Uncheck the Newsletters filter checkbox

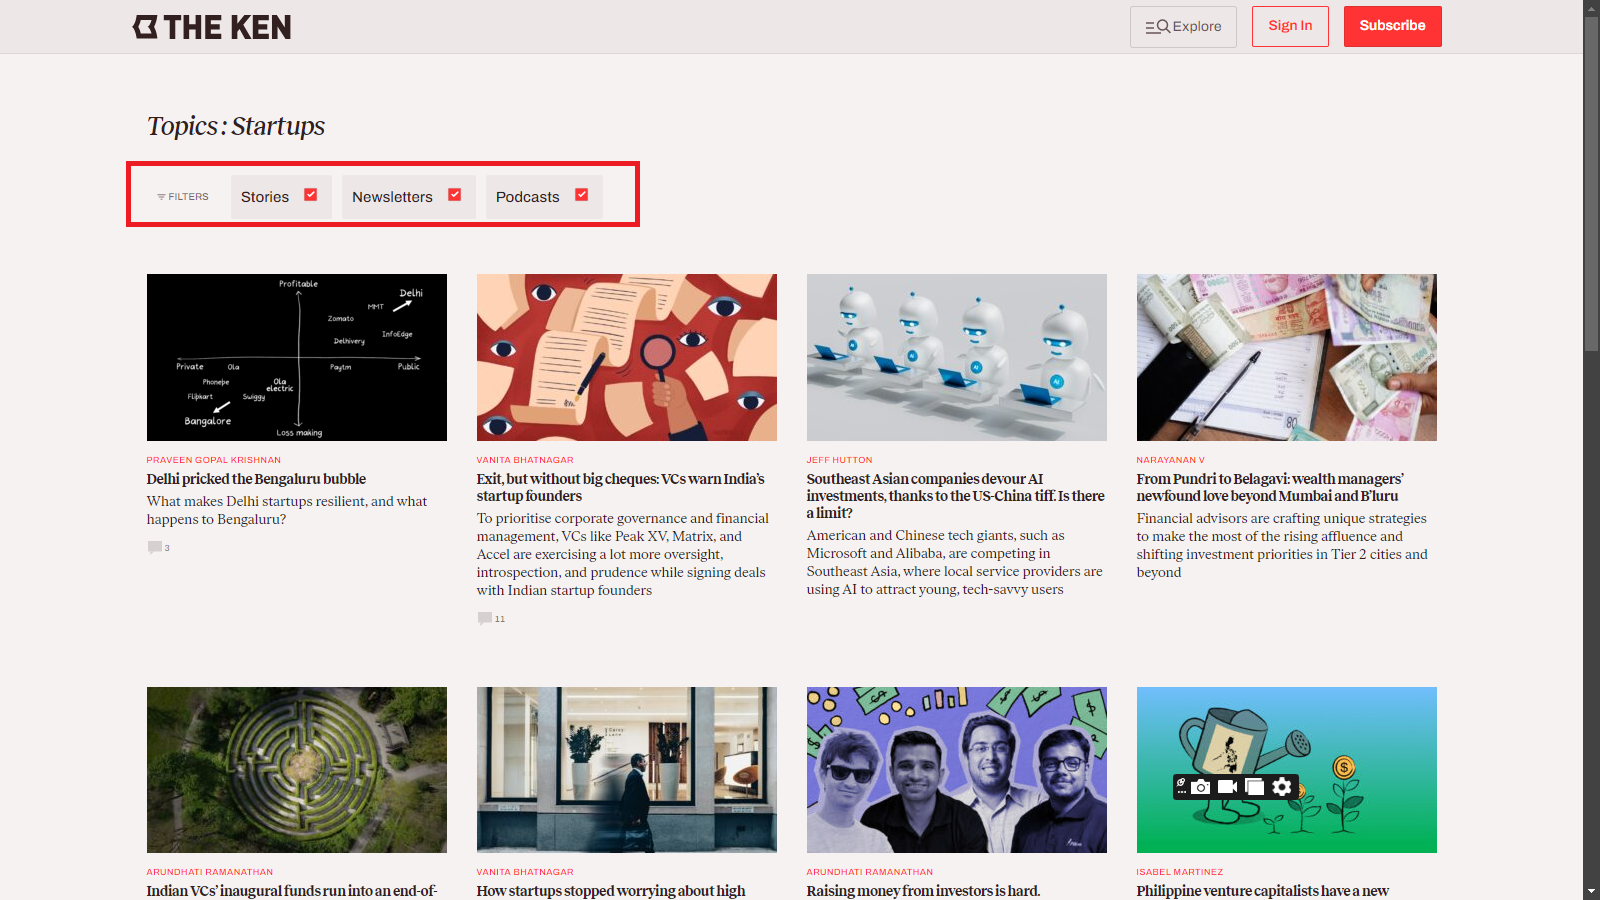[455, 195]
